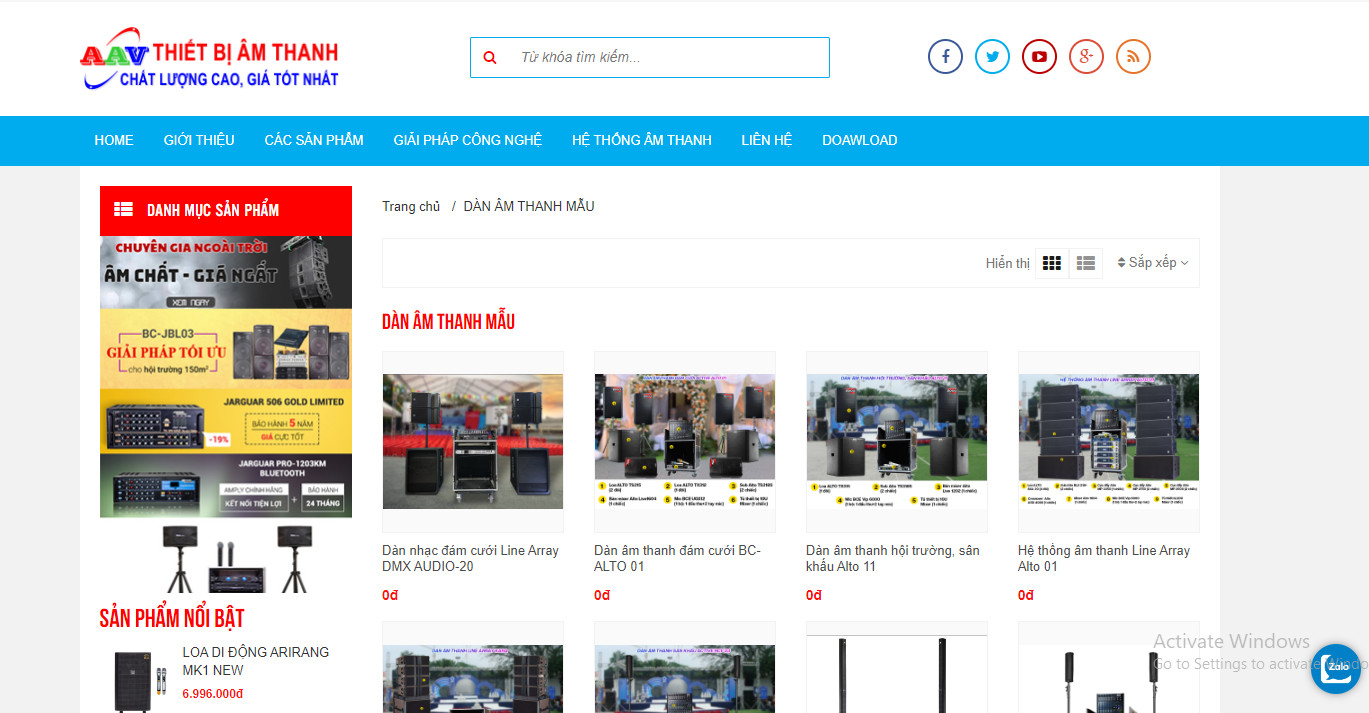Click the Trang chủ breadcrumb link
Viewport: 1369px width, 713px height.
point(411,206)
